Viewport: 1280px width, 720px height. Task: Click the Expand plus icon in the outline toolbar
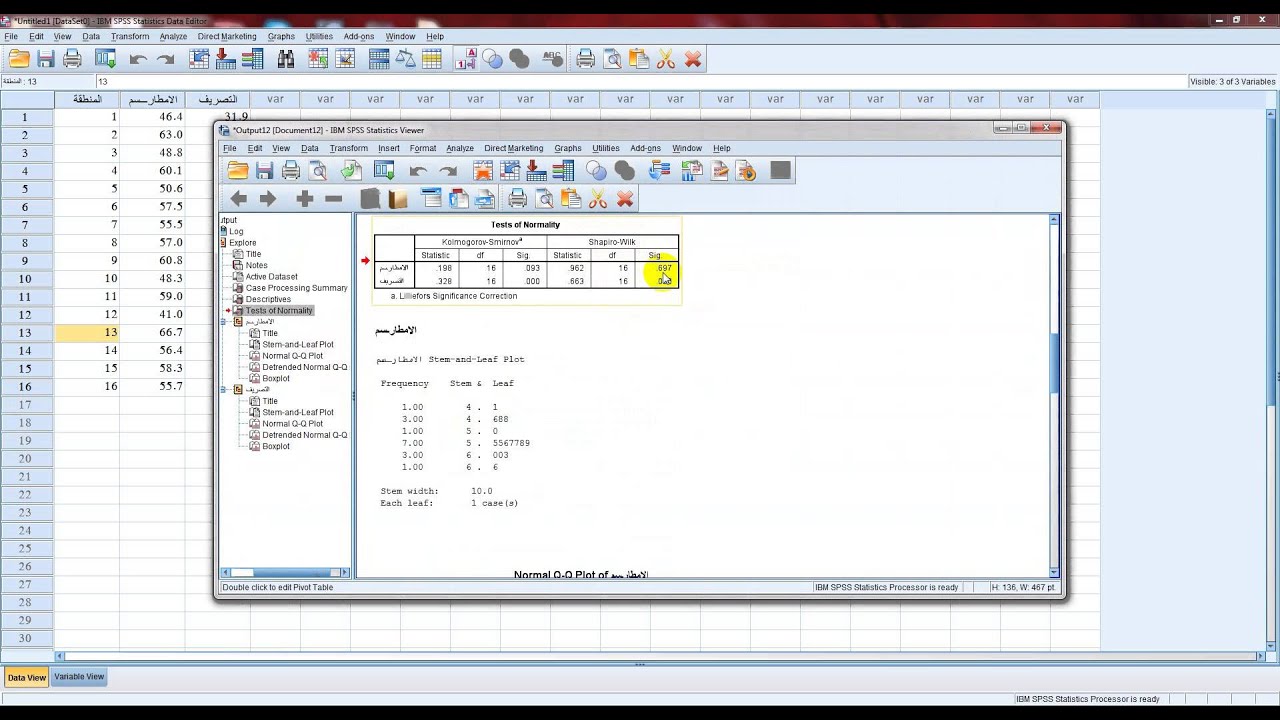(x=305, y=199)
